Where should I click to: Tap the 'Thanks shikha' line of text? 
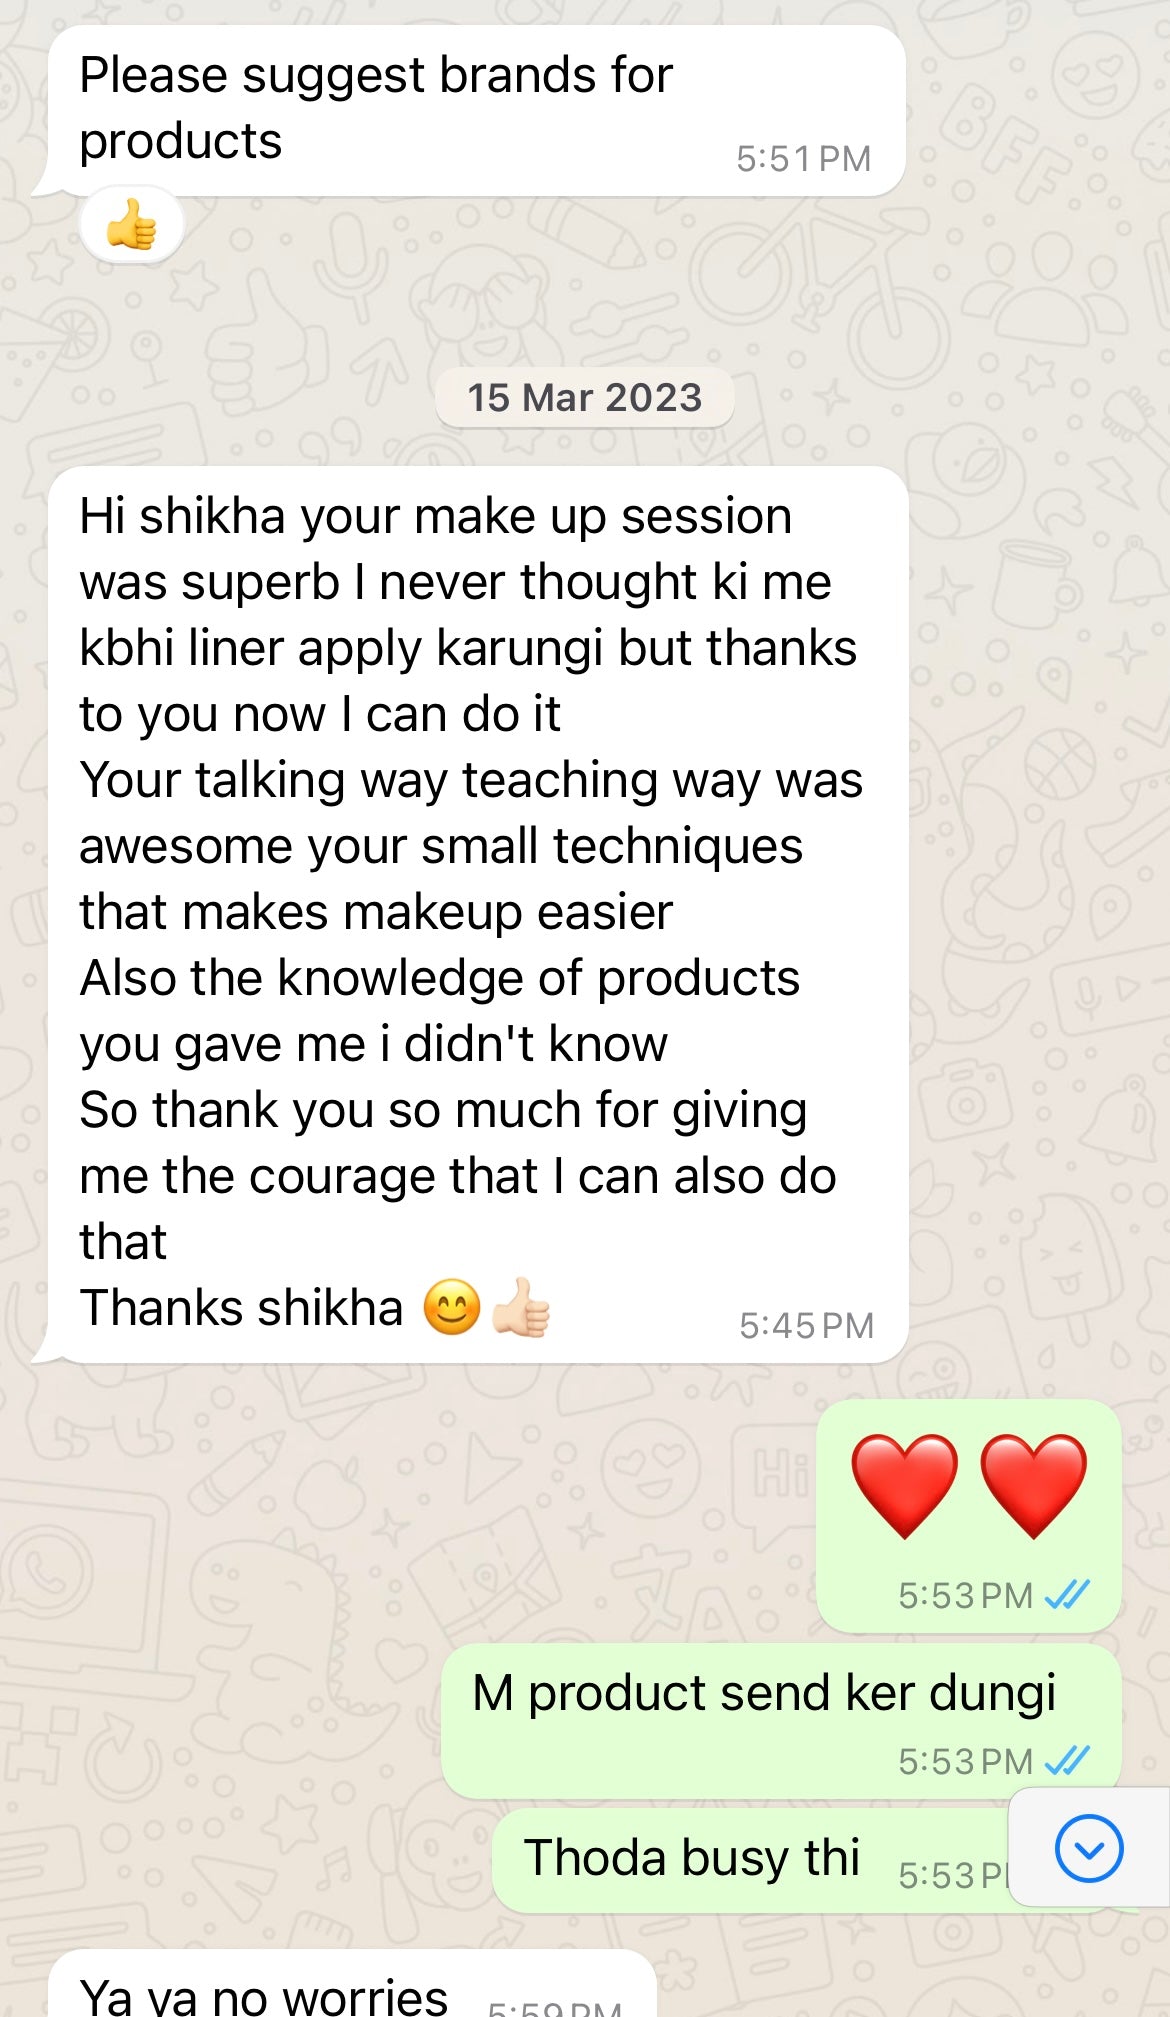(241, 1308)
